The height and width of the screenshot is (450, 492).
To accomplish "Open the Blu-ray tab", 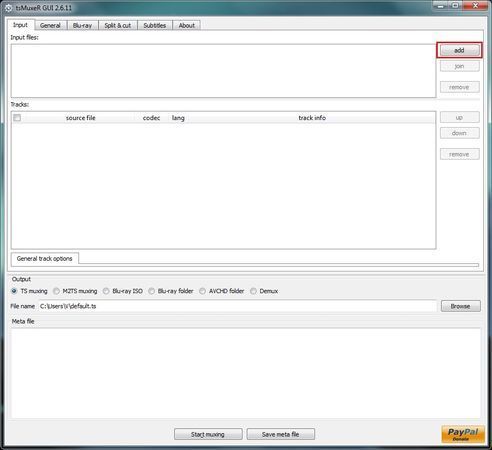I will [82, 25].
